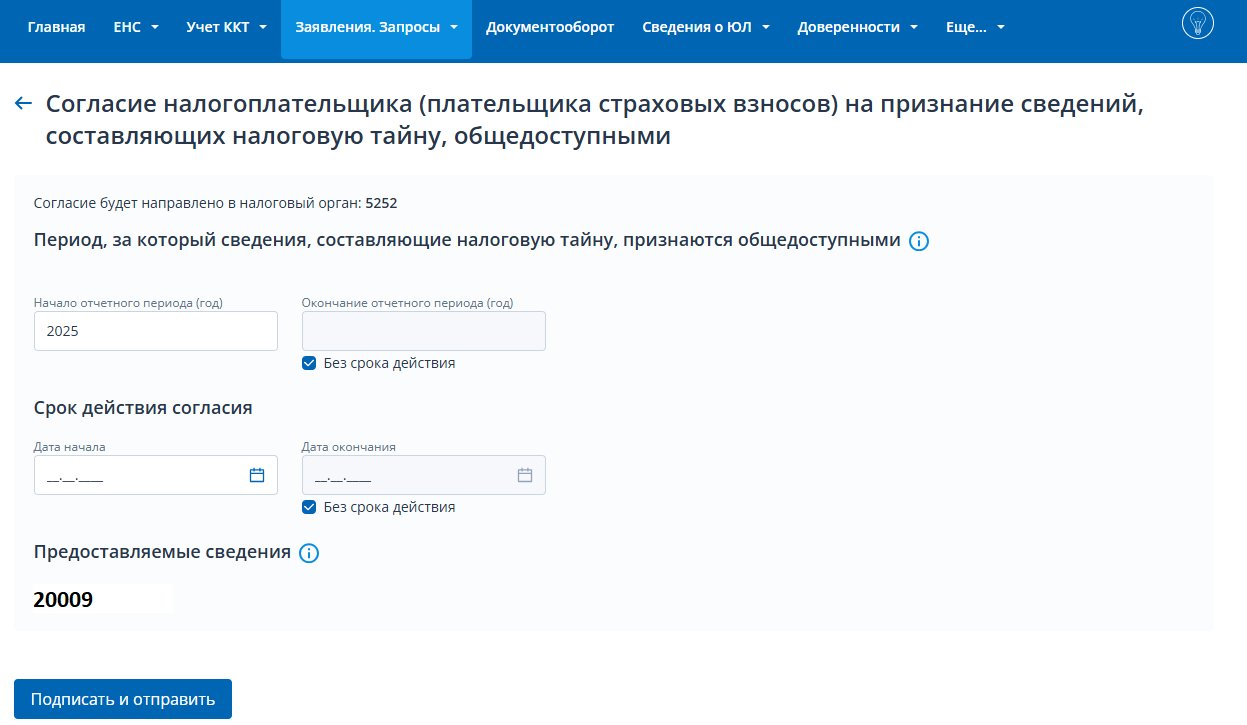Go to the Главная page
This screenshot has height=725, width=1247.
(56, 28)
